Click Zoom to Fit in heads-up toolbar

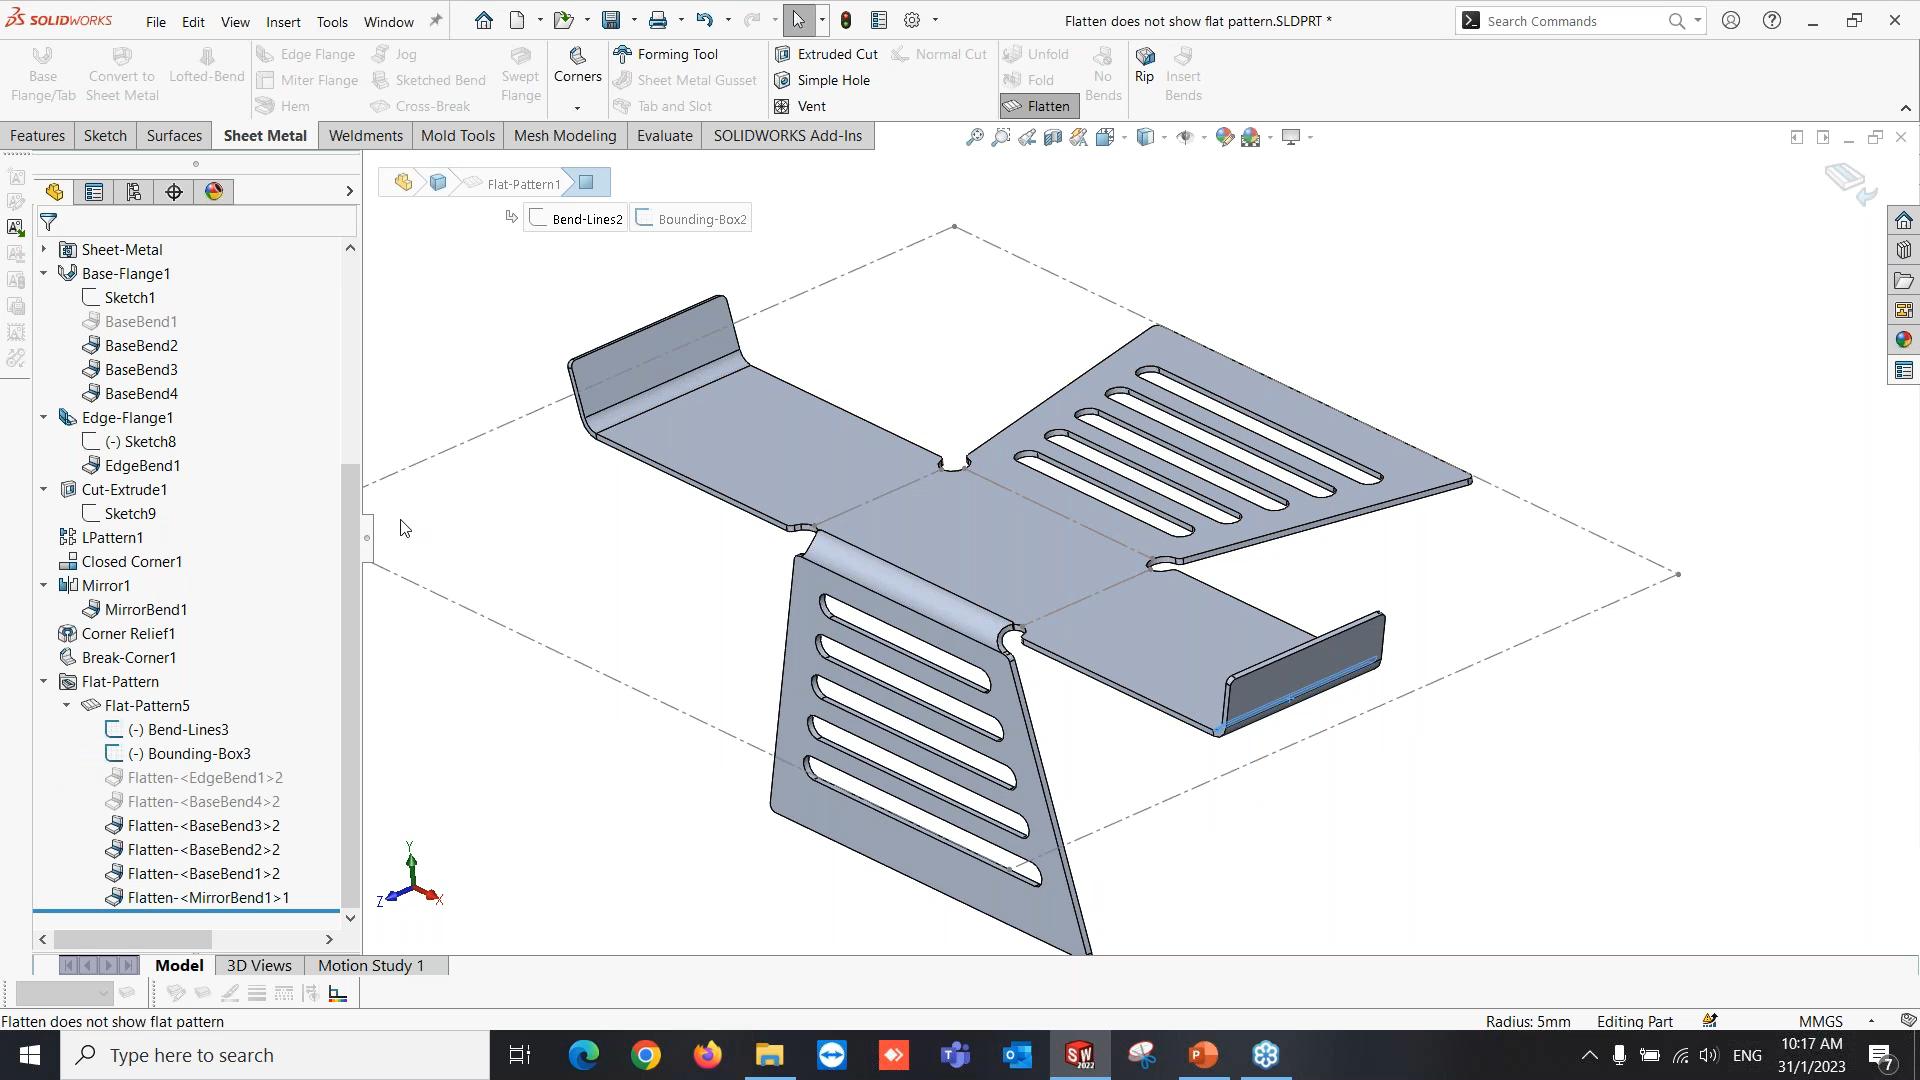[974, 137]
